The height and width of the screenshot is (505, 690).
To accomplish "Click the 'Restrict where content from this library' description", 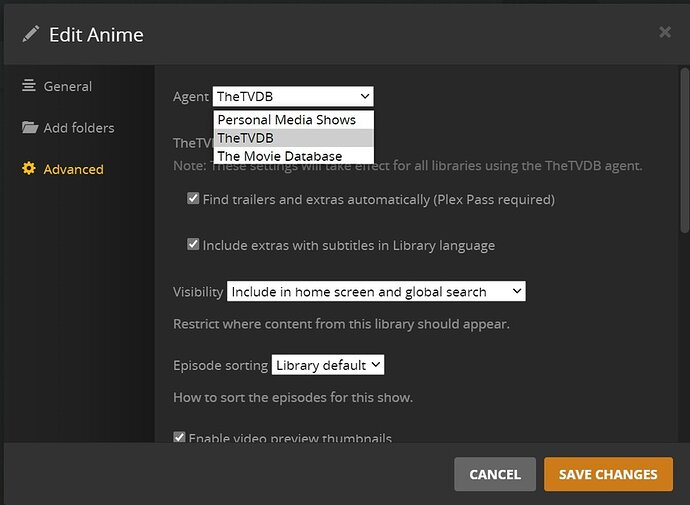I will [x=341, y=324].
